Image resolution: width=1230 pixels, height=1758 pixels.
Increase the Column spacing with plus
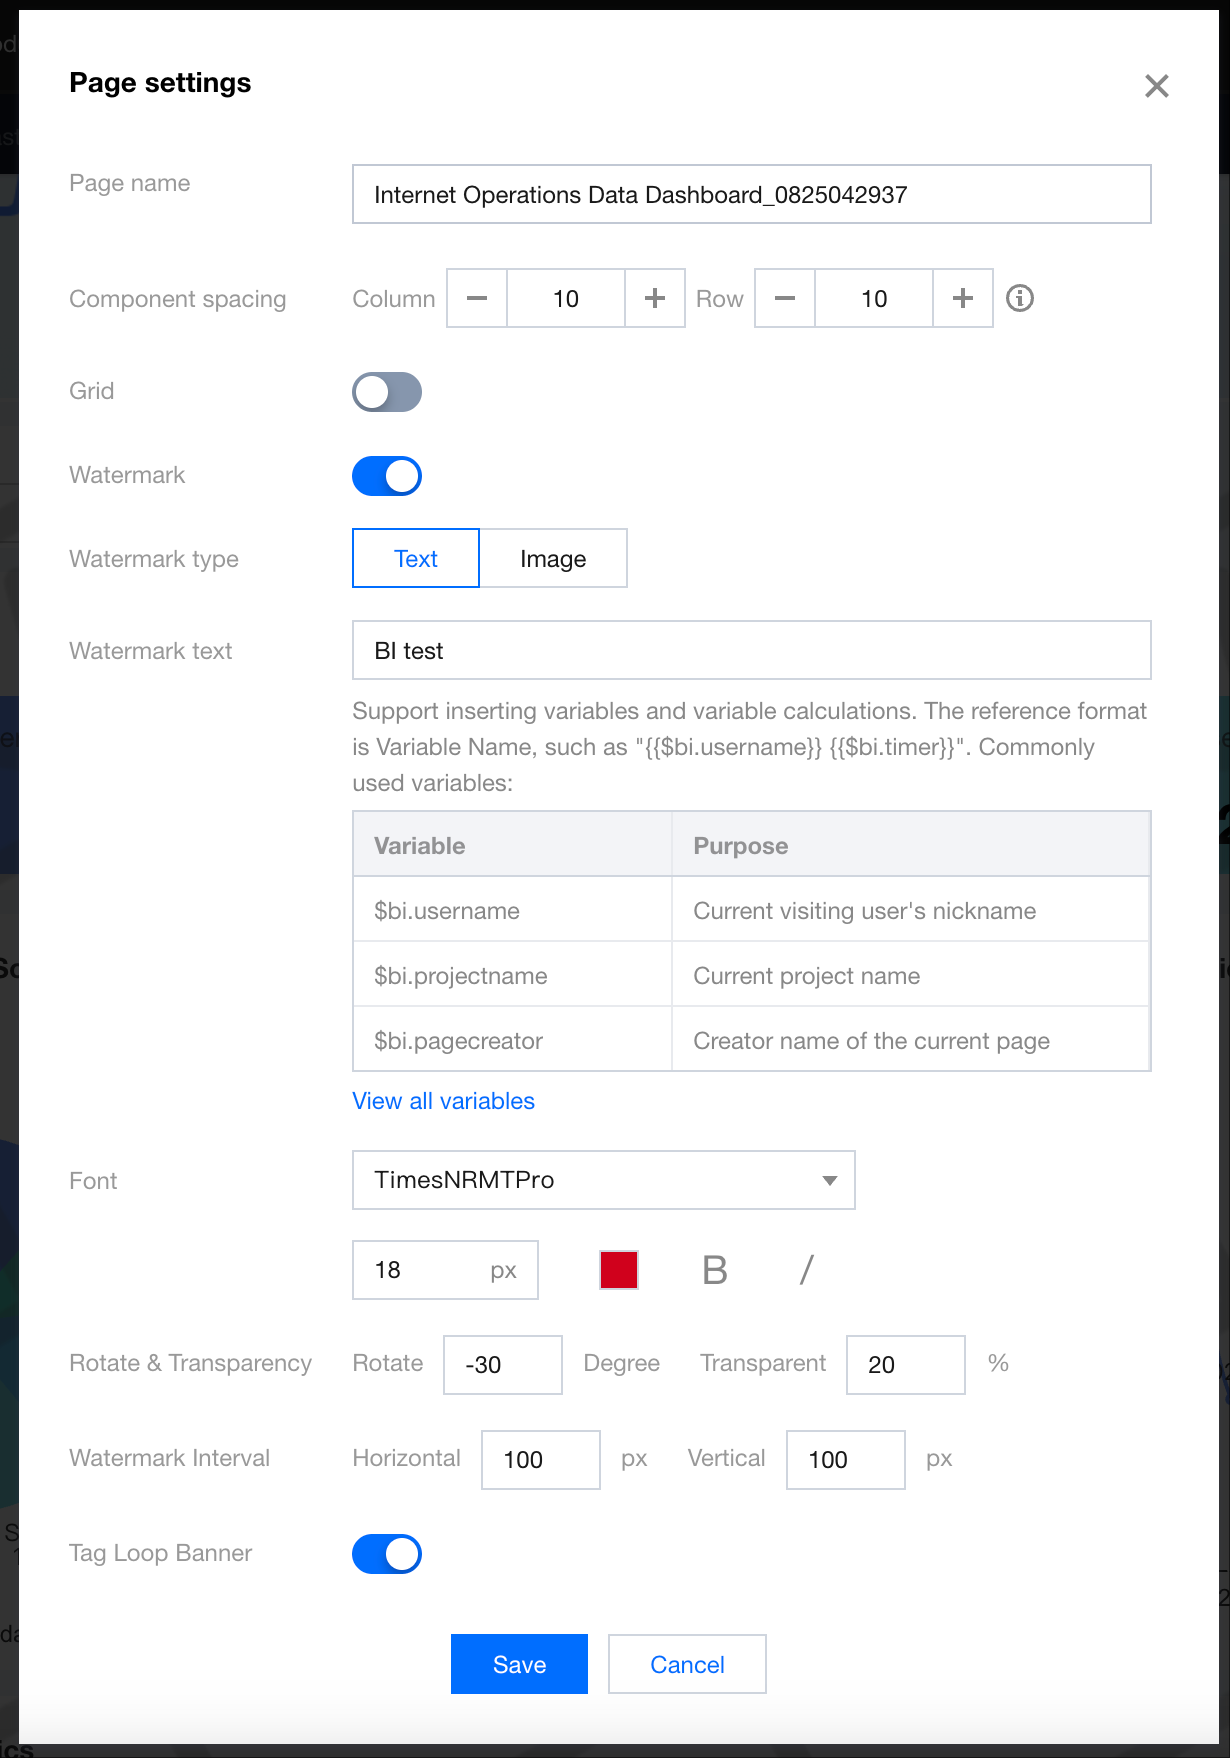click(655, 298)
